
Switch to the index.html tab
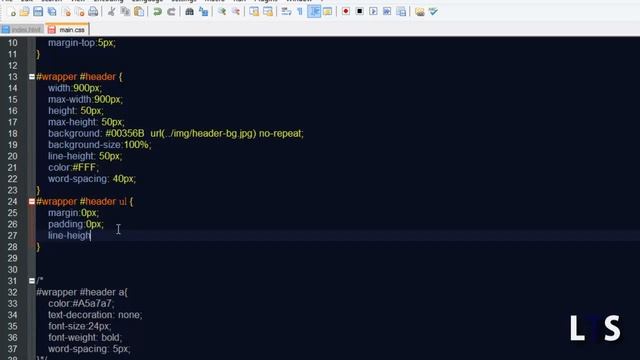[22, 29]
